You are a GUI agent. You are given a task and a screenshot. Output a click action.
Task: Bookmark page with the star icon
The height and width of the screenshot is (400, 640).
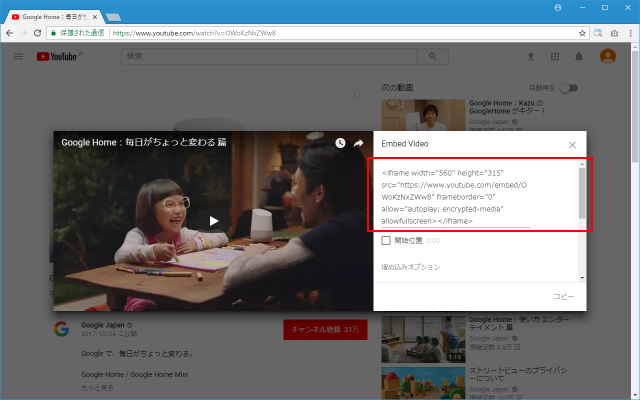coord(582,33)
